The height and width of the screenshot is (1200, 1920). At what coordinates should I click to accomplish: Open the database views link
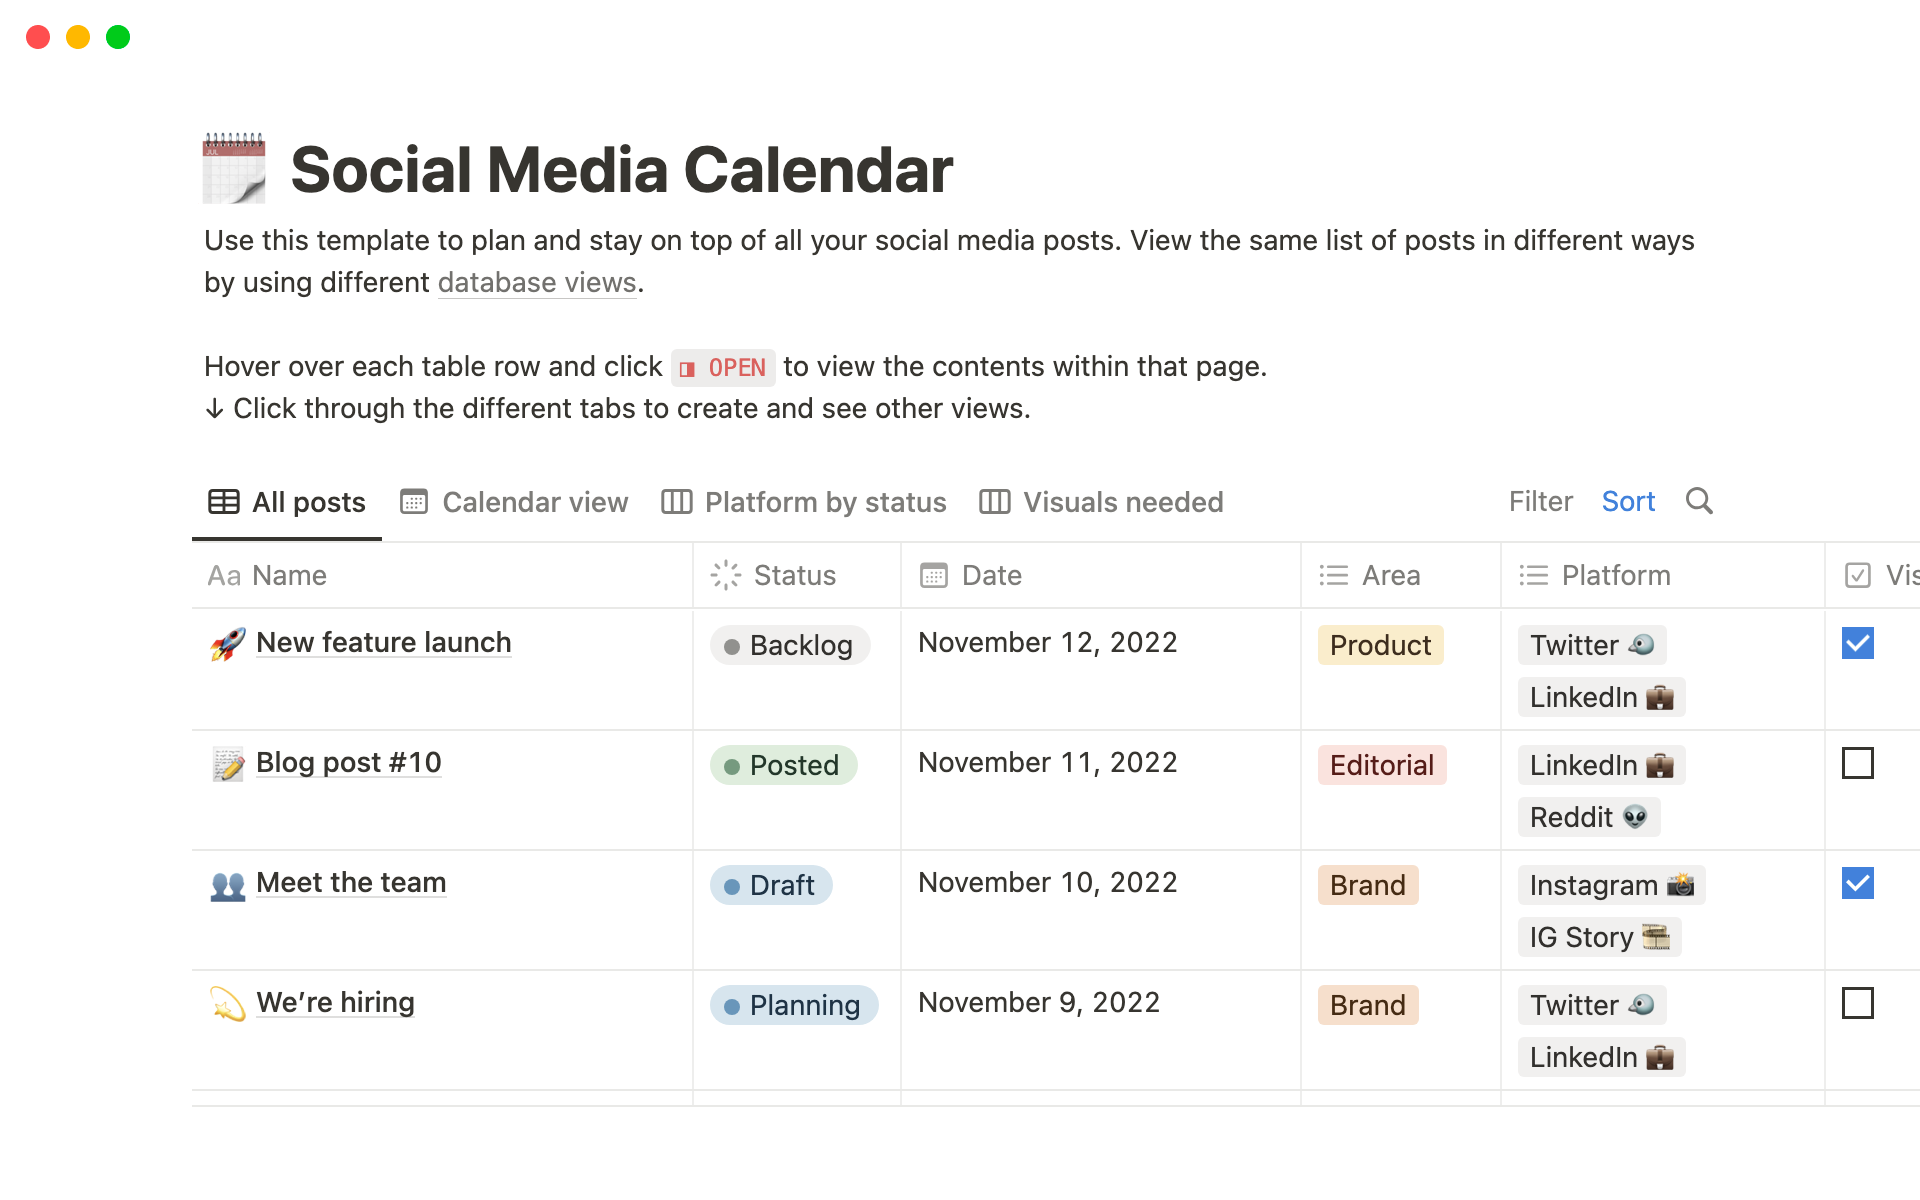pos(537,283)
